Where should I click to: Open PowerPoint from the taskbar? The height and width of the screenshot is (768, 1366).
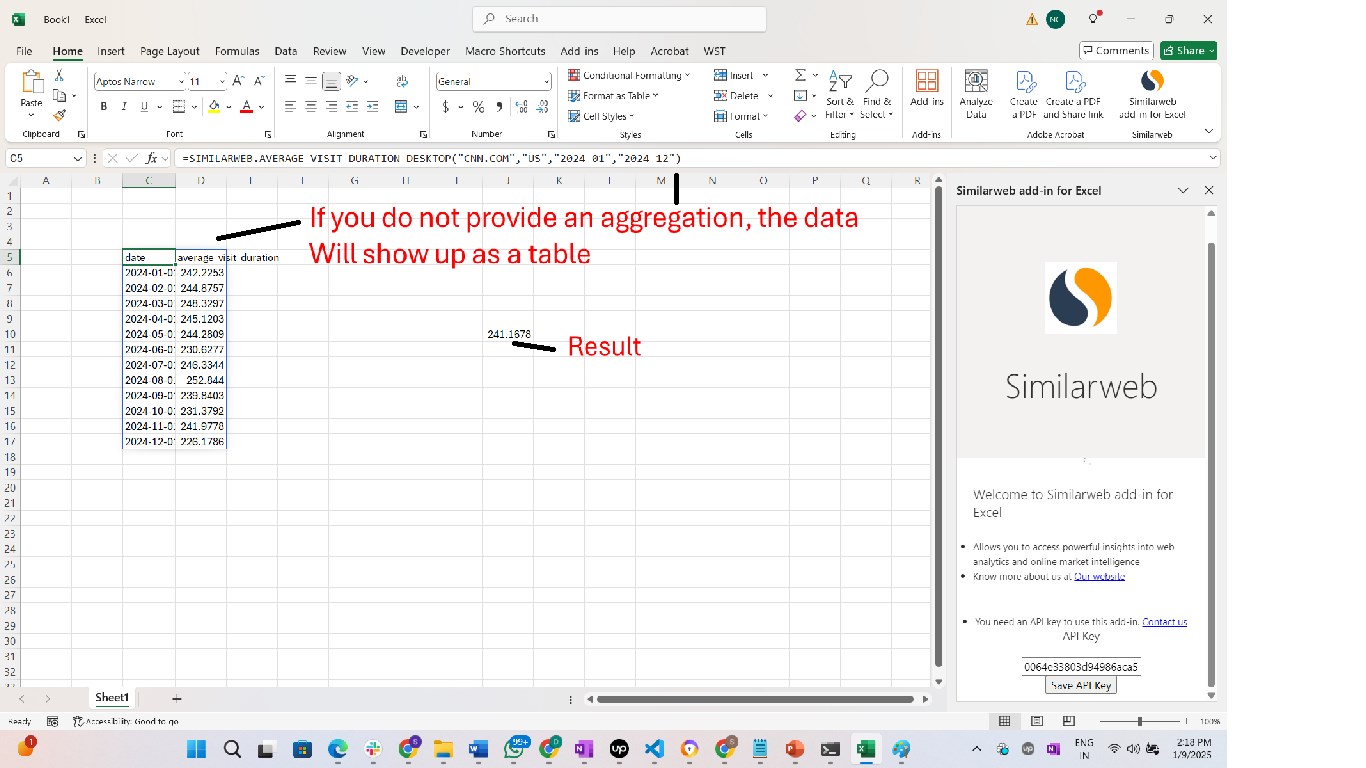(795, 749)
